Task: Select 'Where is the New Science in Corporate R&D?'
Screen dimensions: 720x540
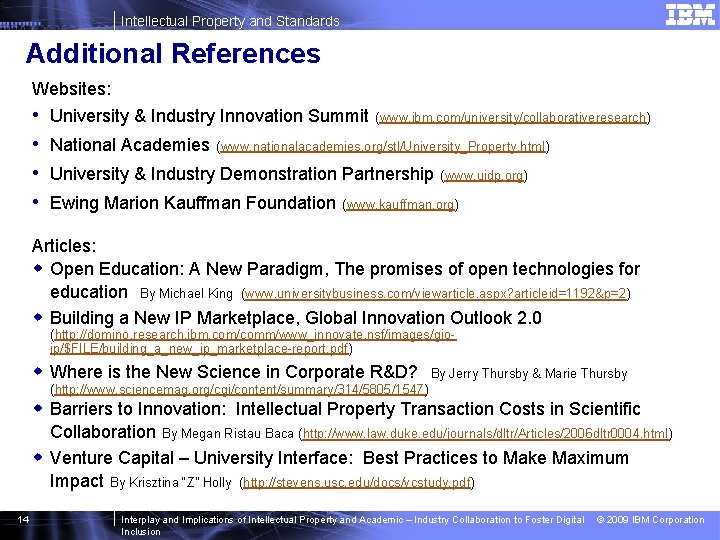Action: (233, 371)
